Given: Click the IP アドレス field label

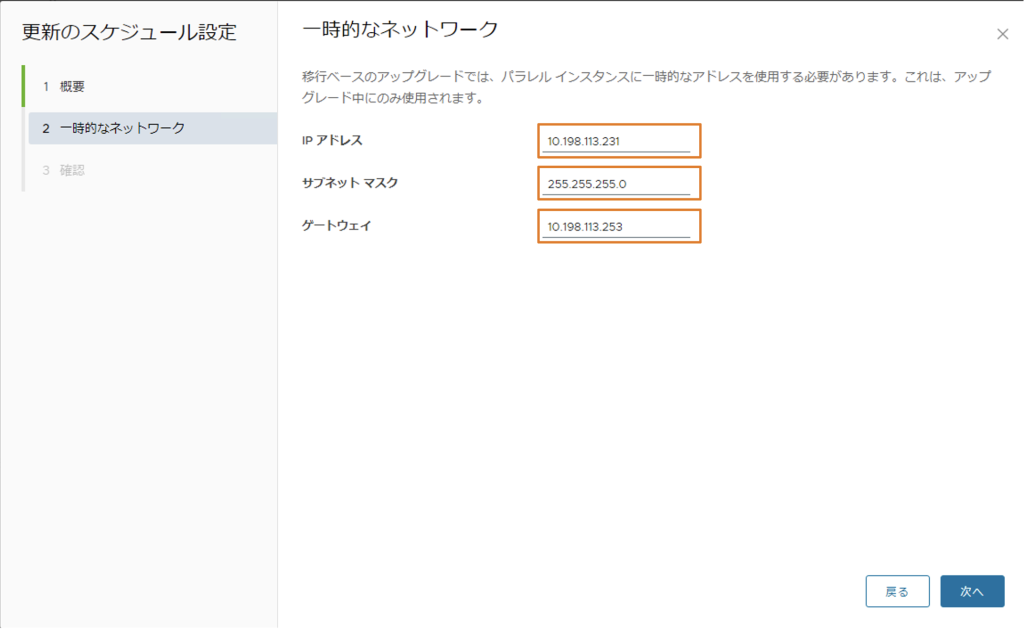Looking at the screenshot, I should (332, 141).
